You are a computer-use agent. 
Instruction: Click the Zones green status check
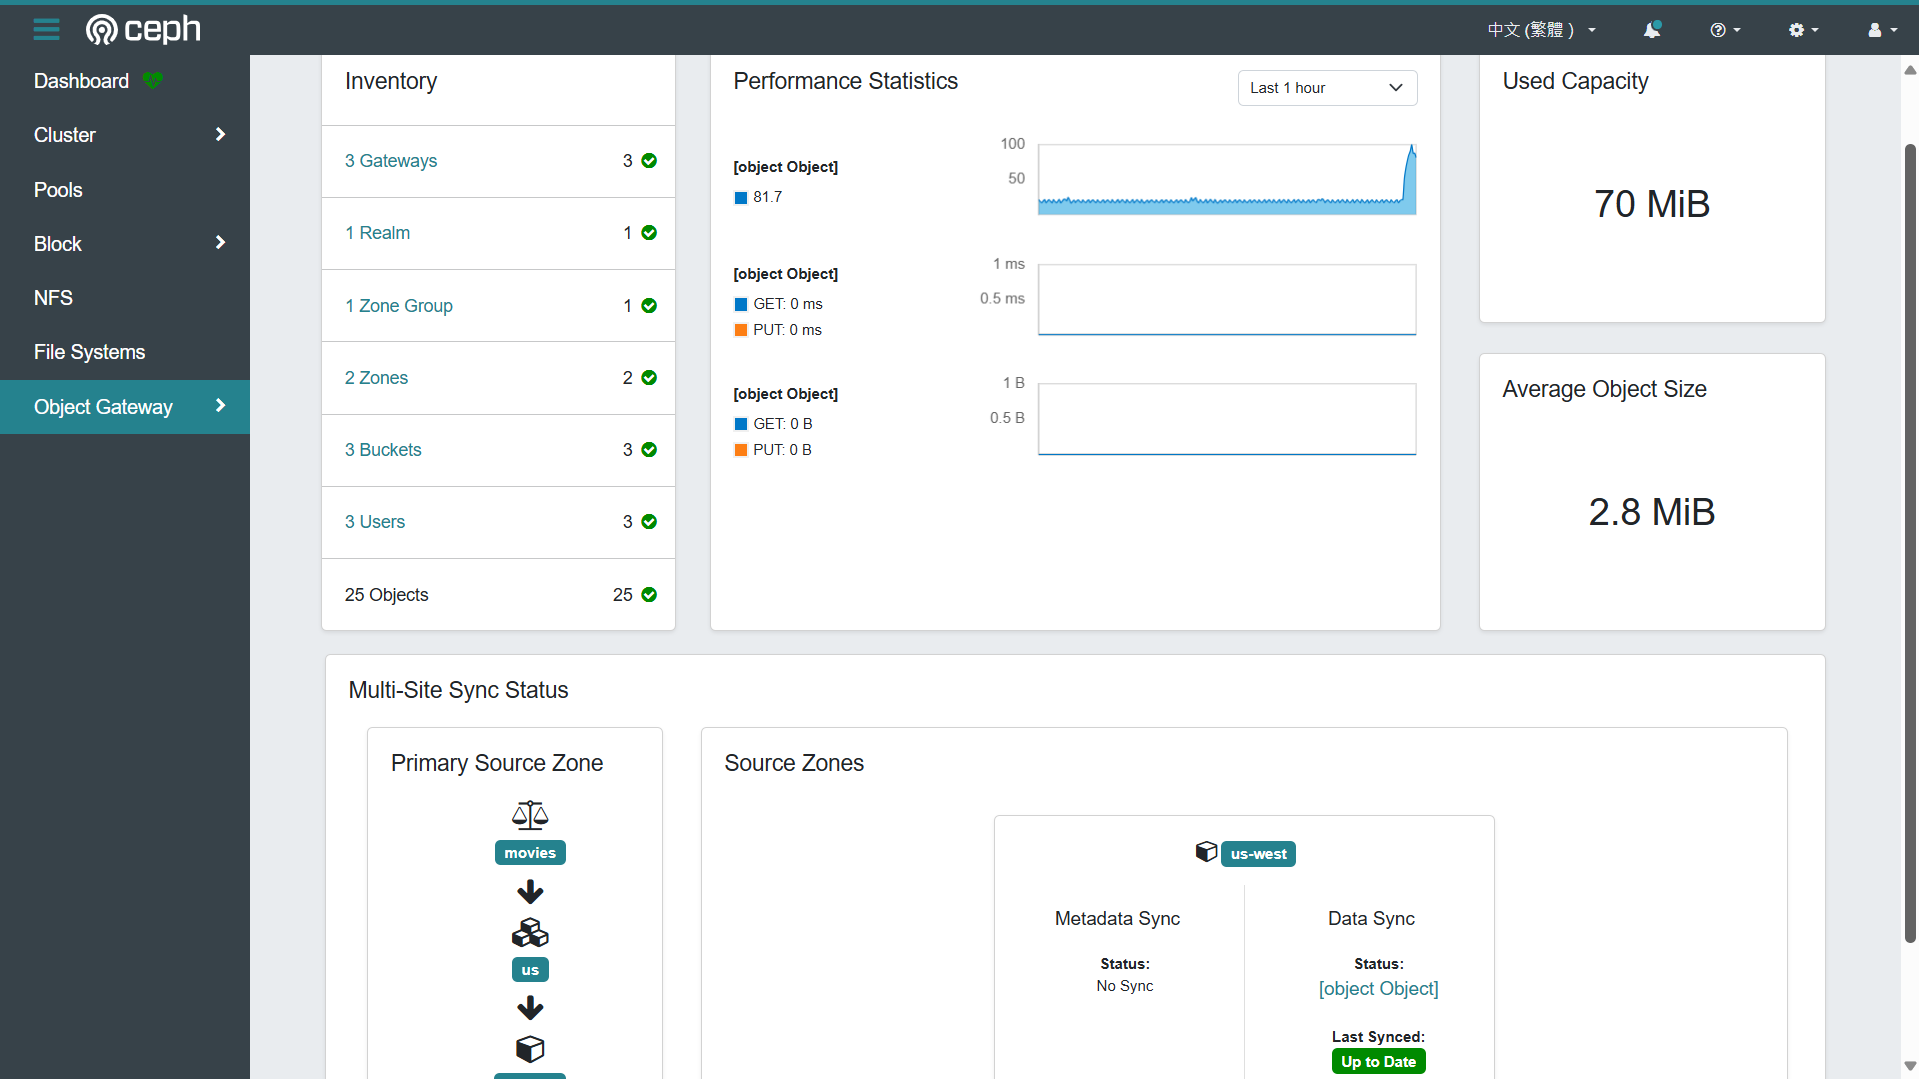[x=649, y=378]
